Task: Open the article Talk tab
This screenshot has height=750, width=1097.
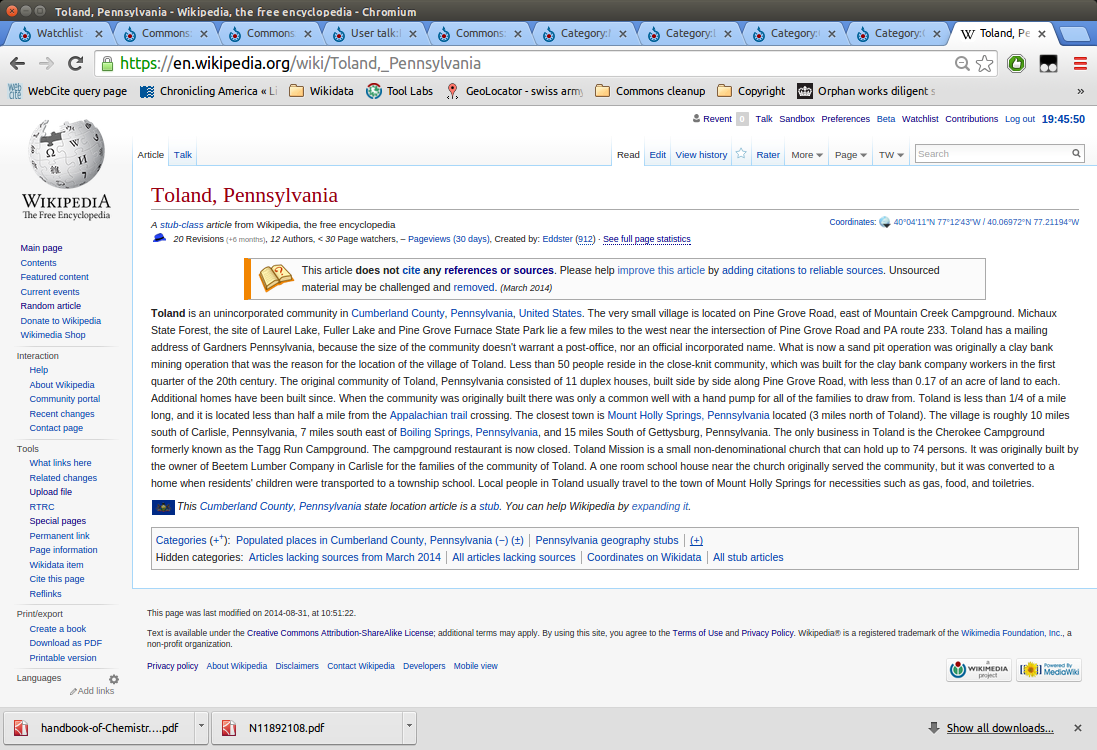Action: click(x=183, y=155)
